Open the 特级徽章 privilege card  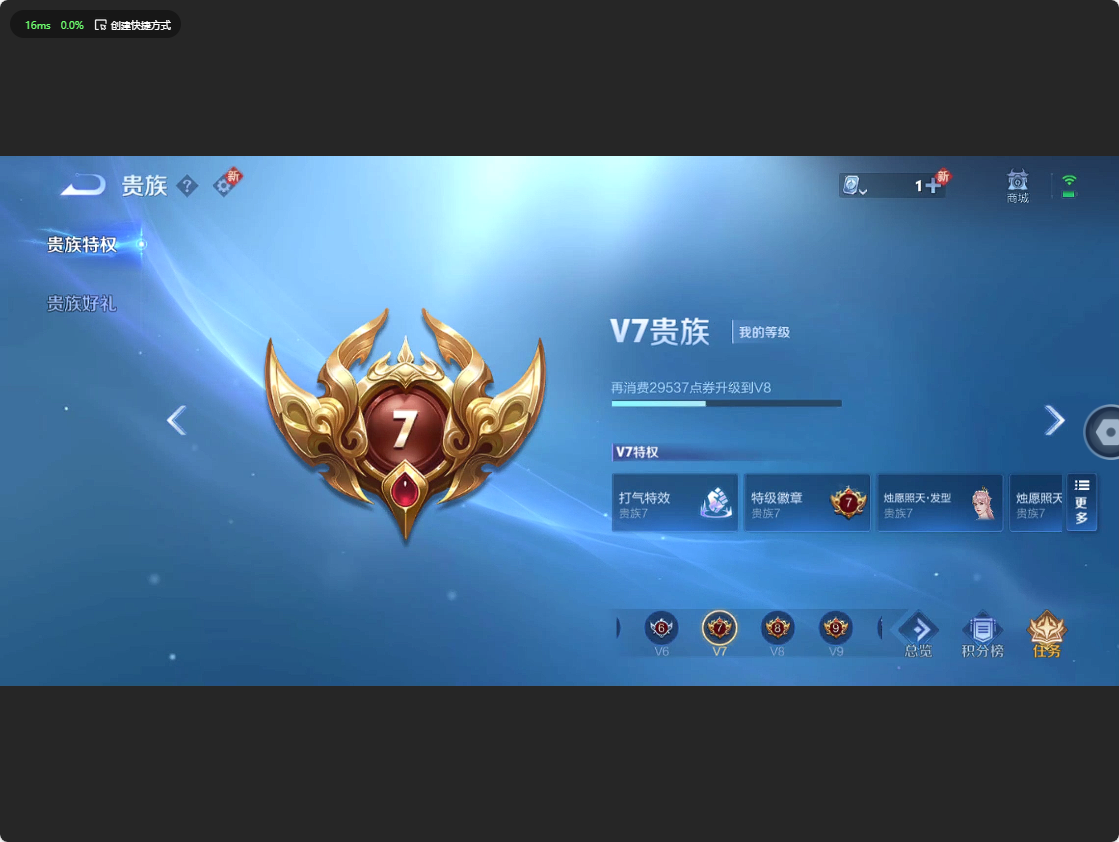(x=807, y=503)
